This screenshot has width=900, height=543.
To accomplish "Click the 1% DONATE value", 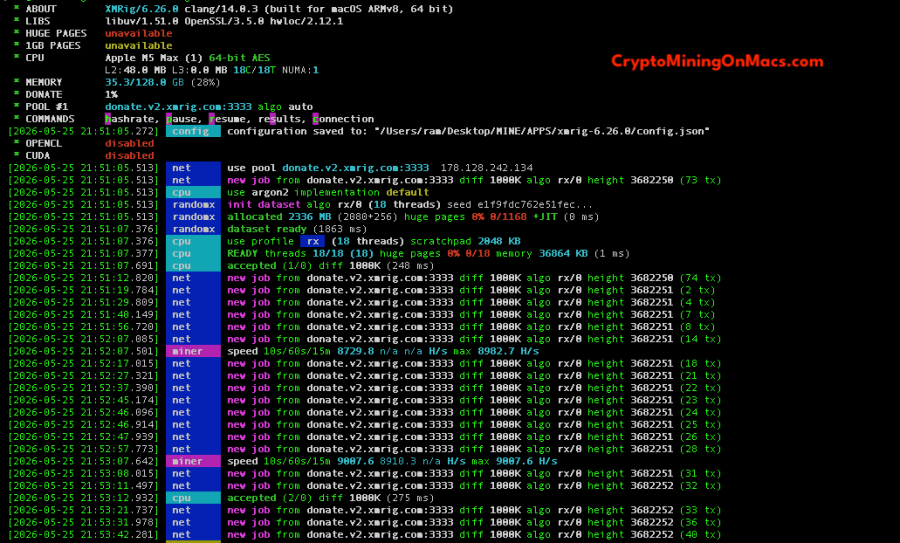I will pyautogui.click(x=111, y=94).
